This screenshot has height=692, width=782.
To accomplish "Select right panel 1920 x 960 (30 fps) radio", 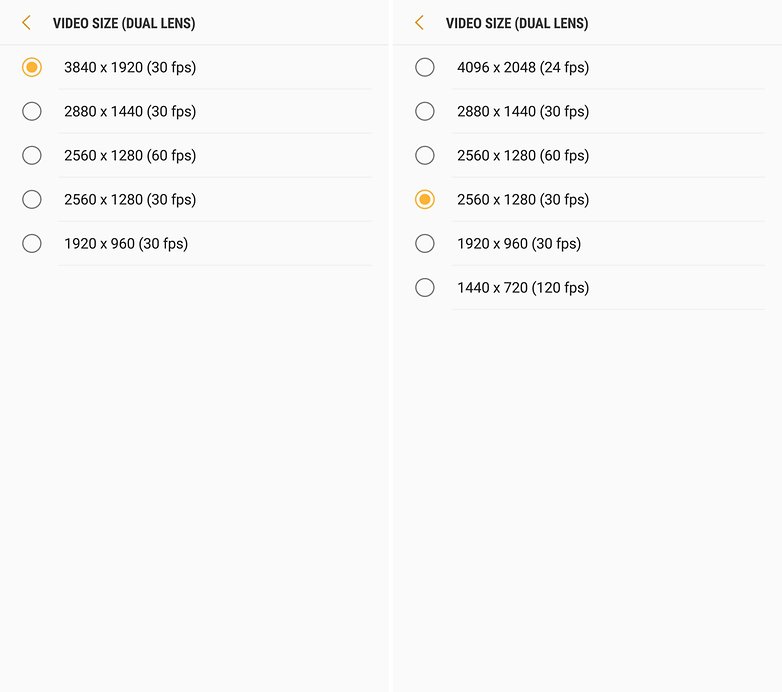I will (425, 244).
